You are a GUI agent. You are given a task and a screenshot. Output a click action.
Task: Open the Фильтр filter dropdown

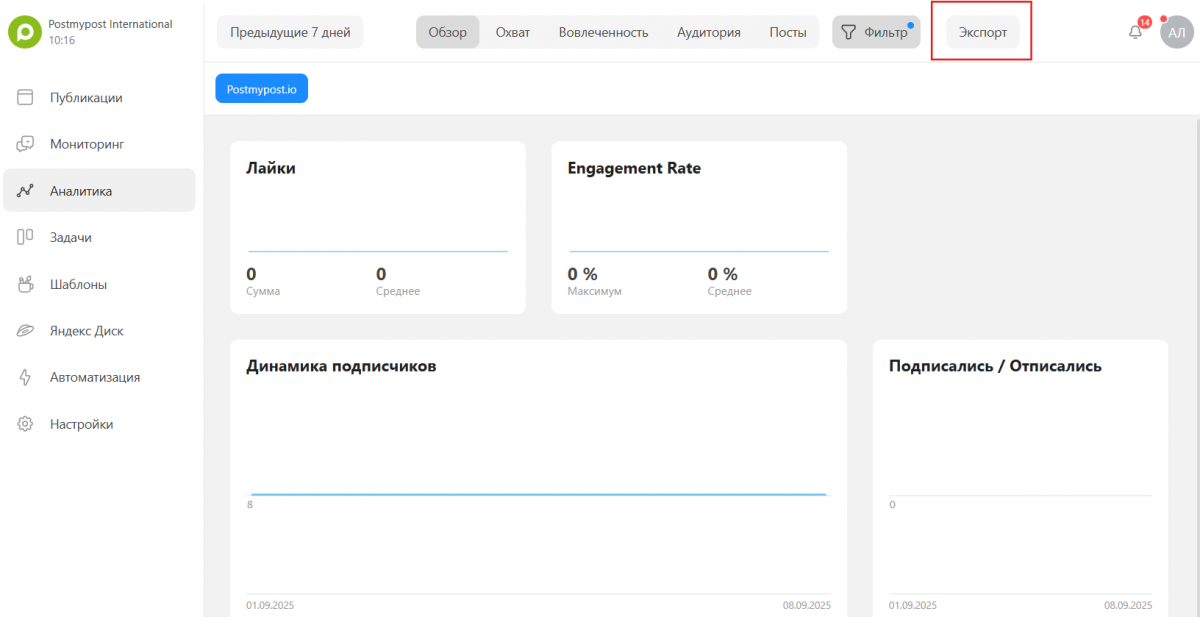[x=875, y=32]
